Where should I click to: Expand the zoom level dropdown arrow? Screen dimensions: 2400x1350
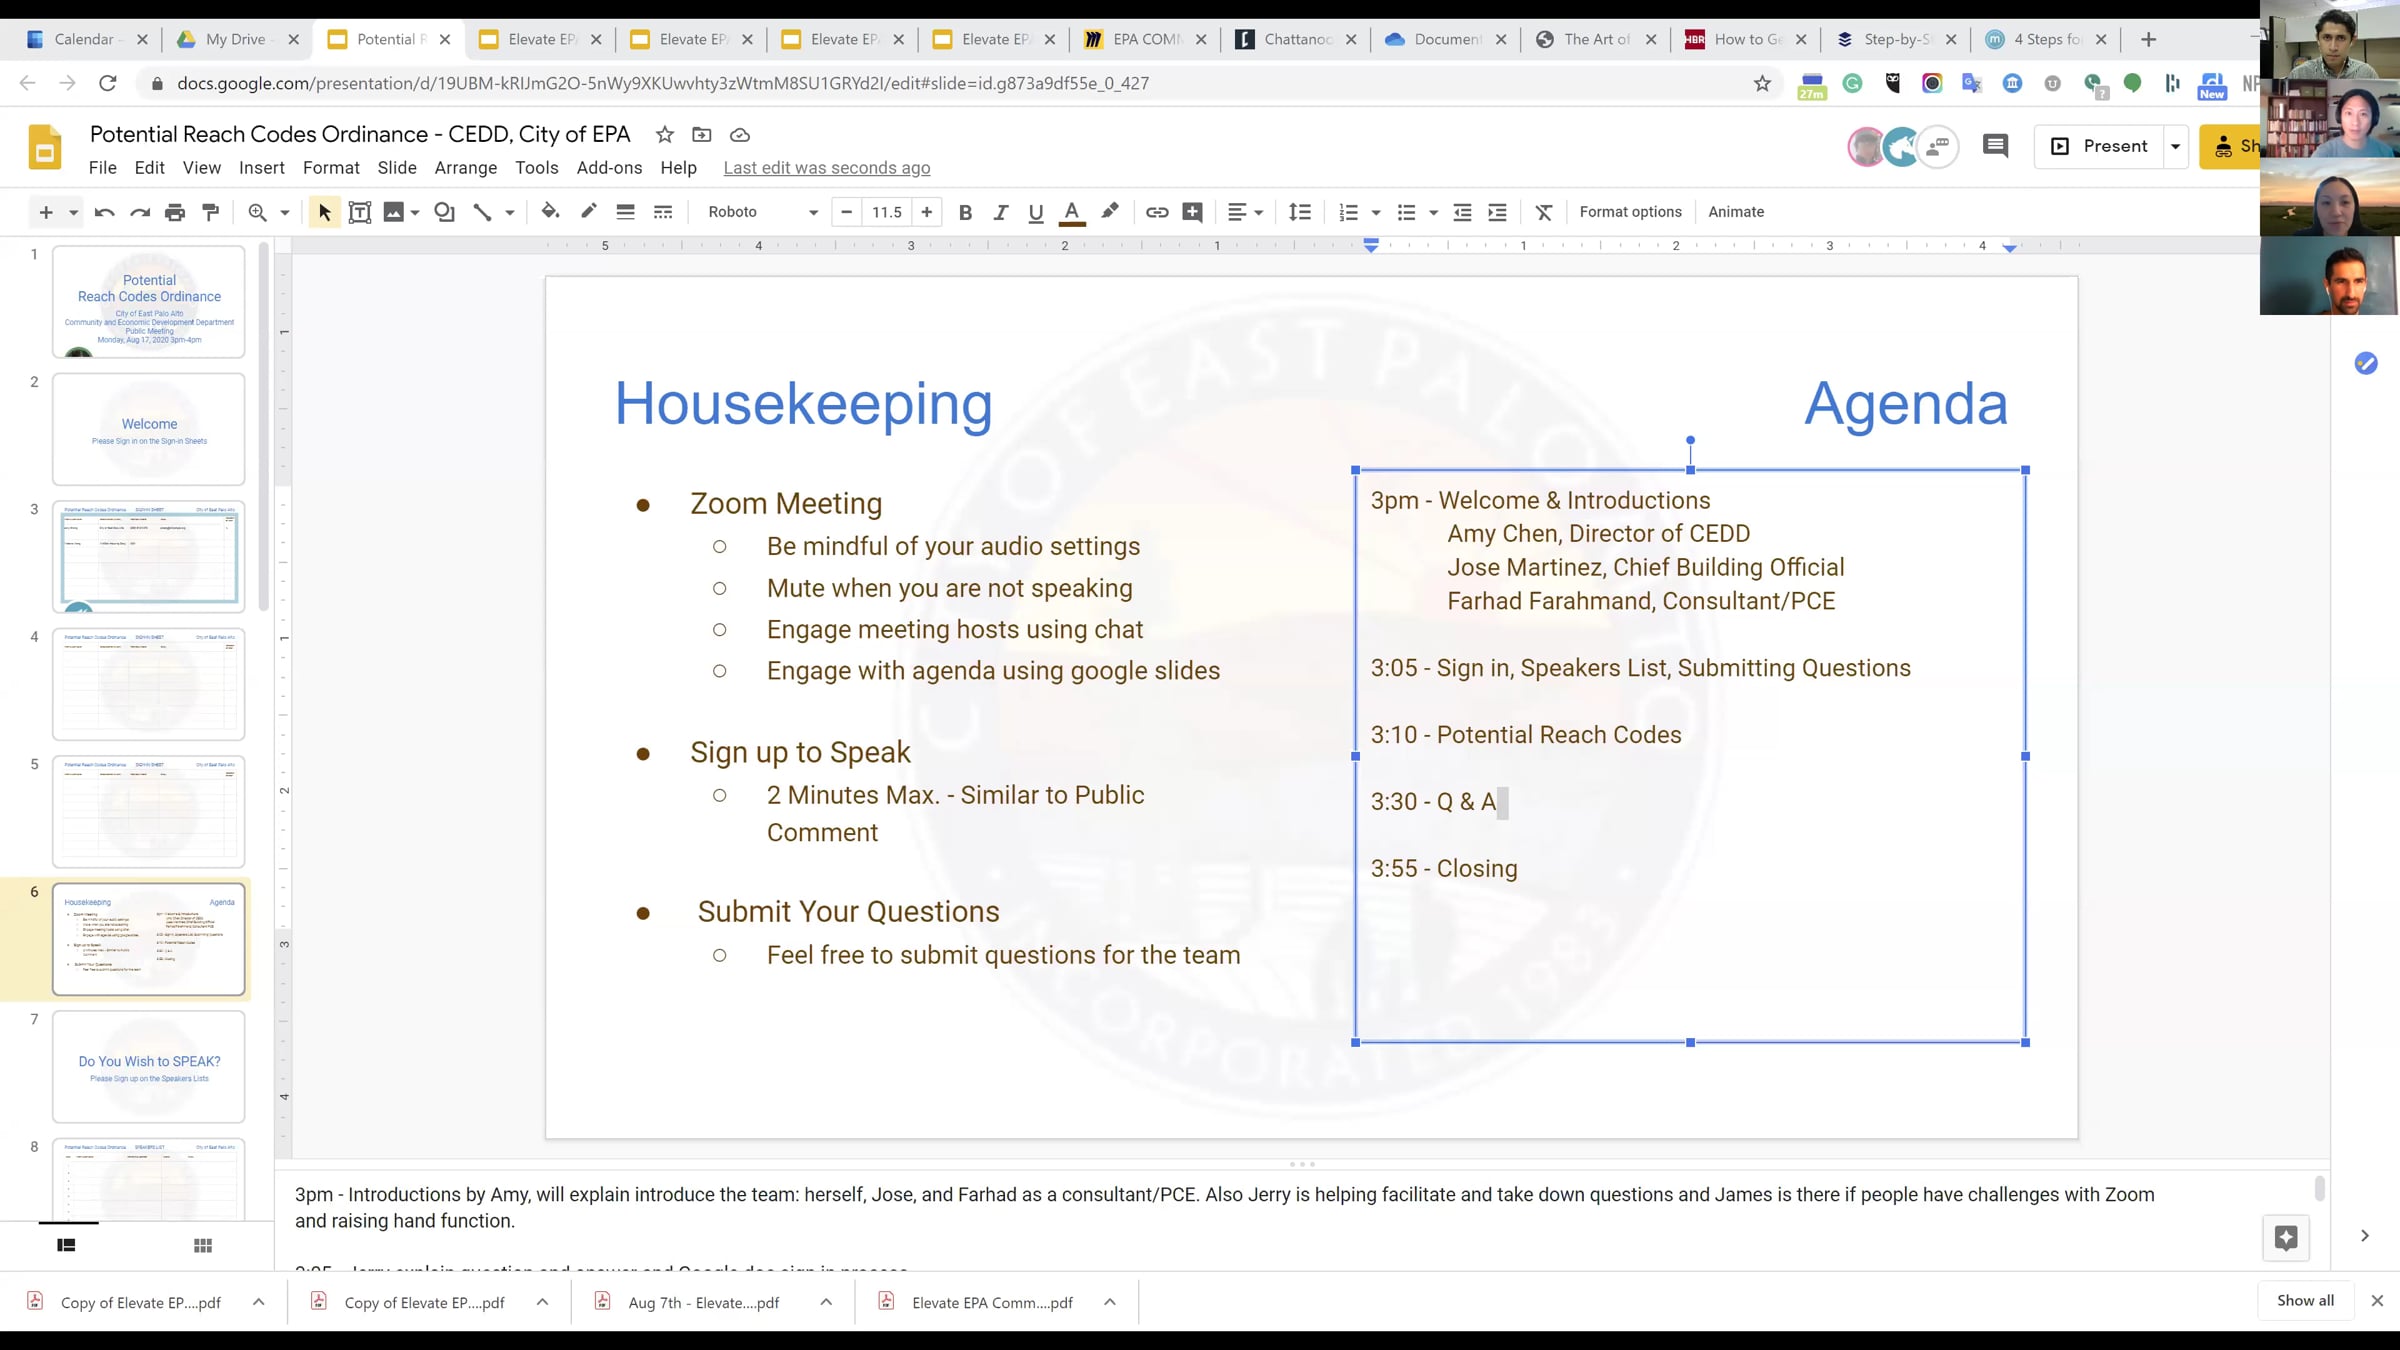point(285,212)
